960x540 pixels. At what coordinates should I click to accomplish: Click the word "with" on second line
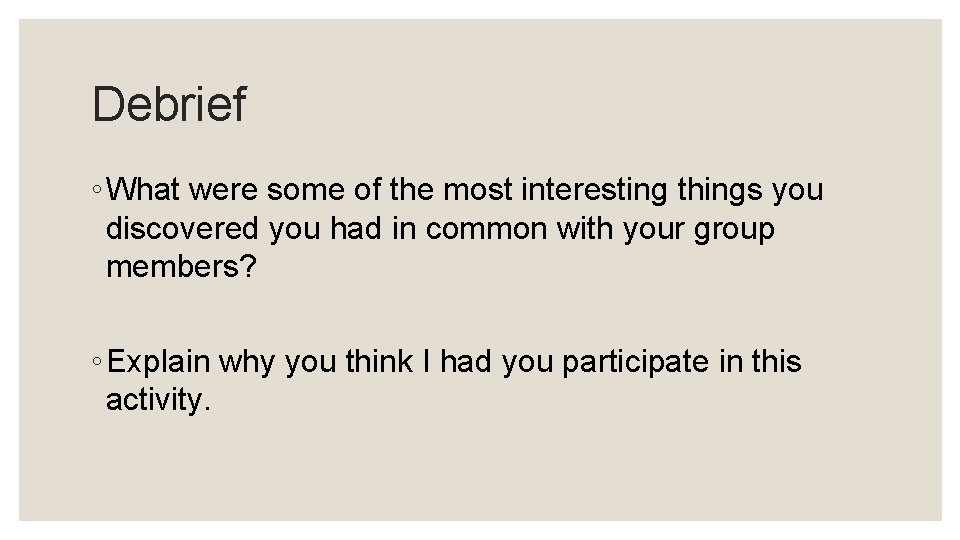(x=585, y=228)
